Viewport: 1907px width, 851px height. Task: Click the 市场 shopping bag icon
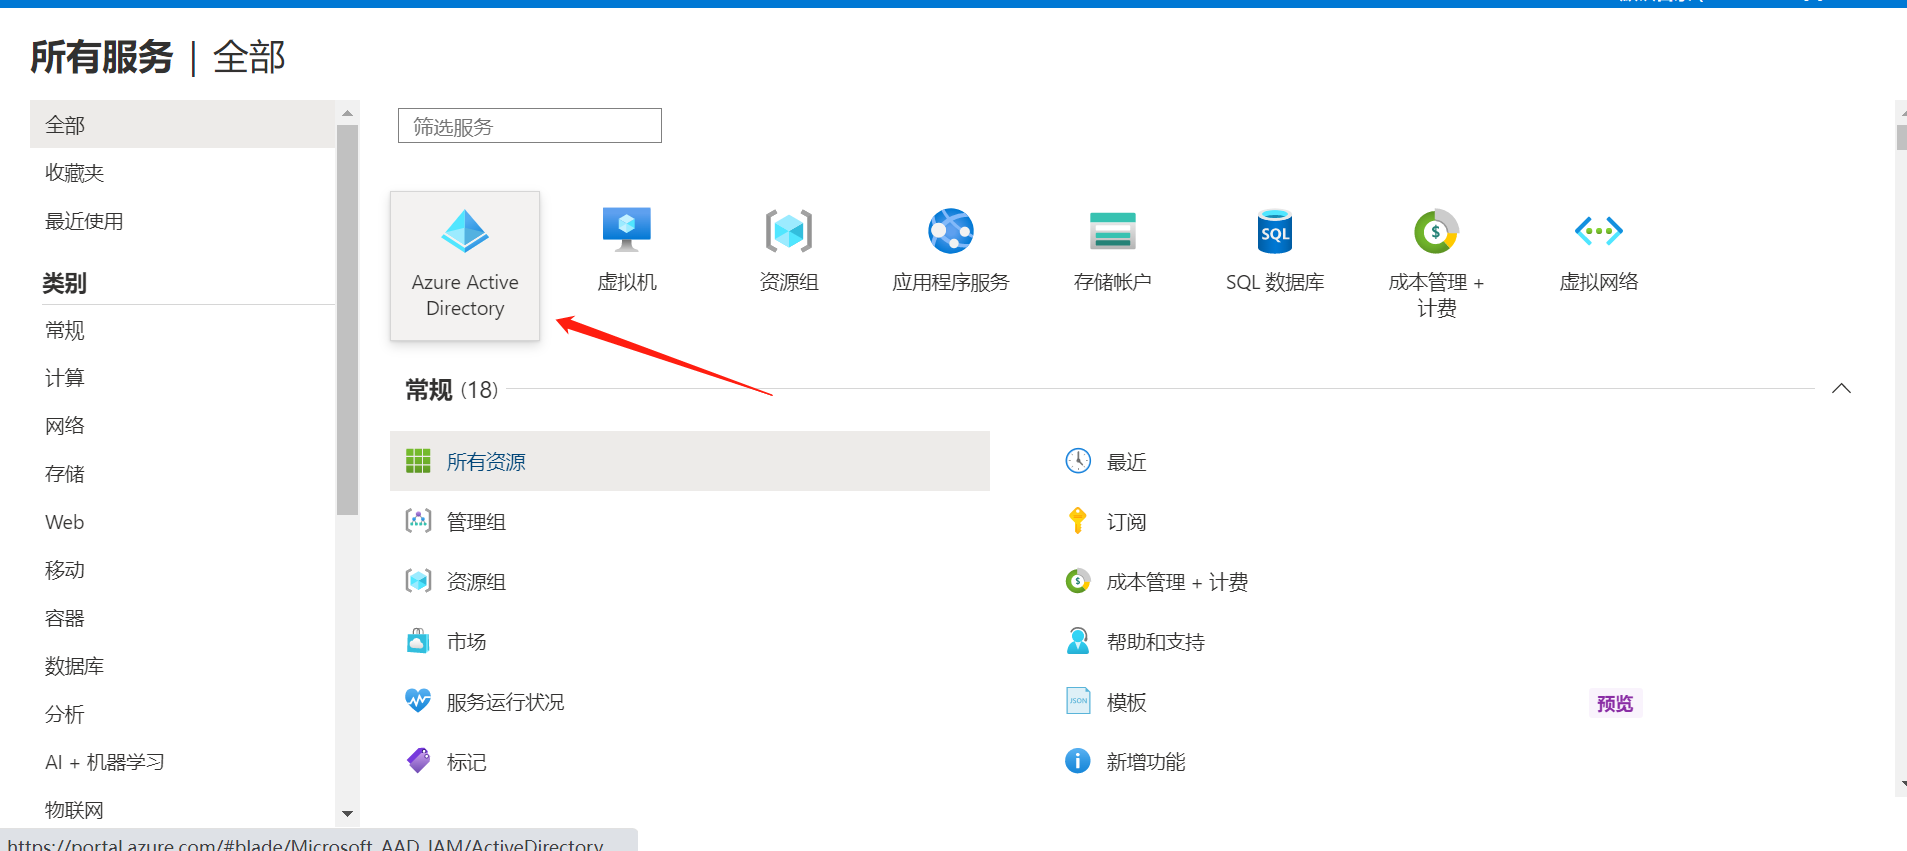click(x=418, y=641)
